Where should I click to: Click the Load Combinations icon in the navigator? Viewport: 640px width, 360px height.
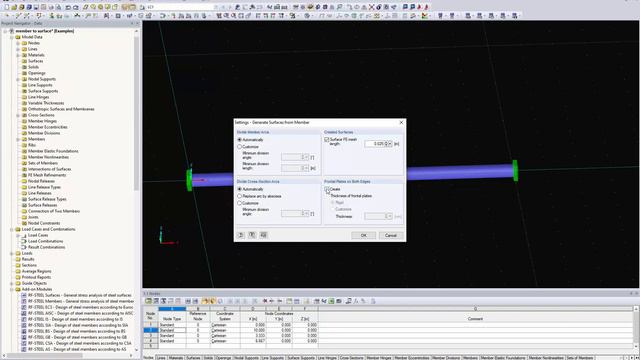pos(24,241)
